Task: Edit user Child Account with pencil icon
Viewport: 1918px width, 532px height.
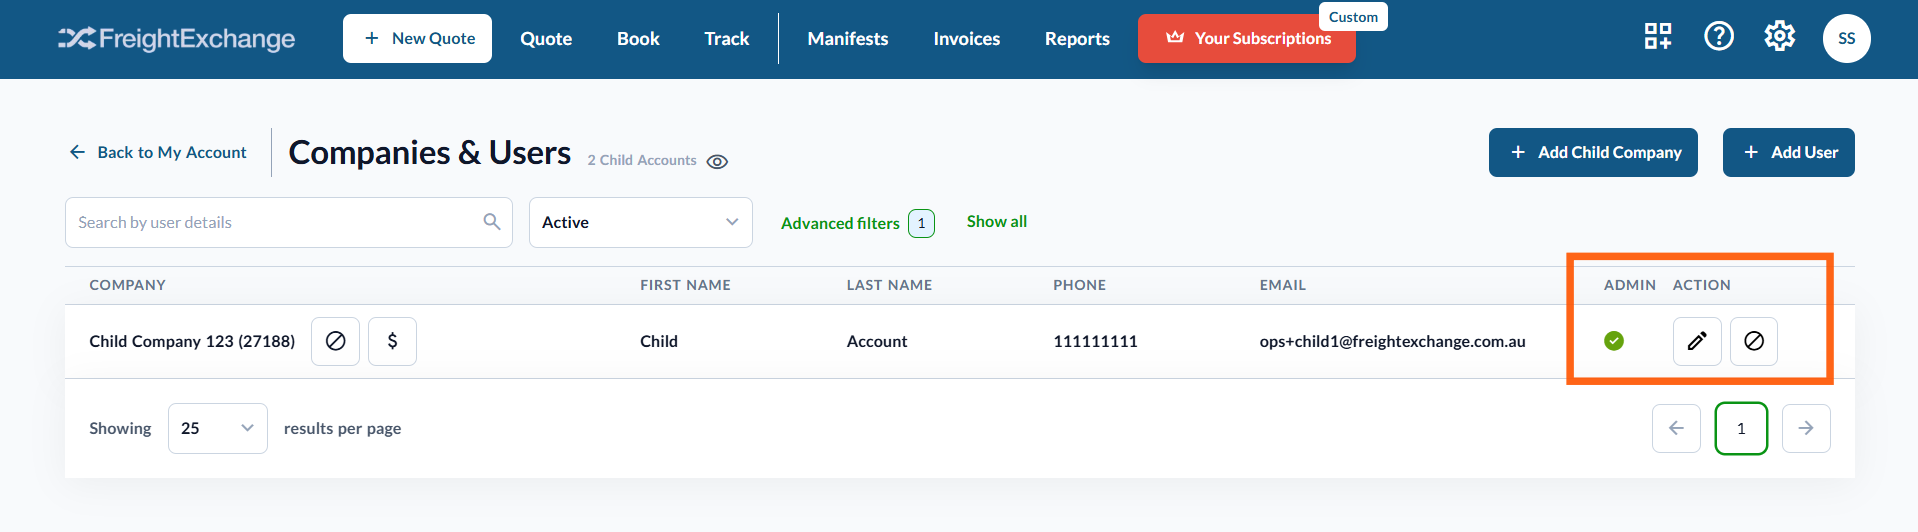Action: [x=1697, y=341]
